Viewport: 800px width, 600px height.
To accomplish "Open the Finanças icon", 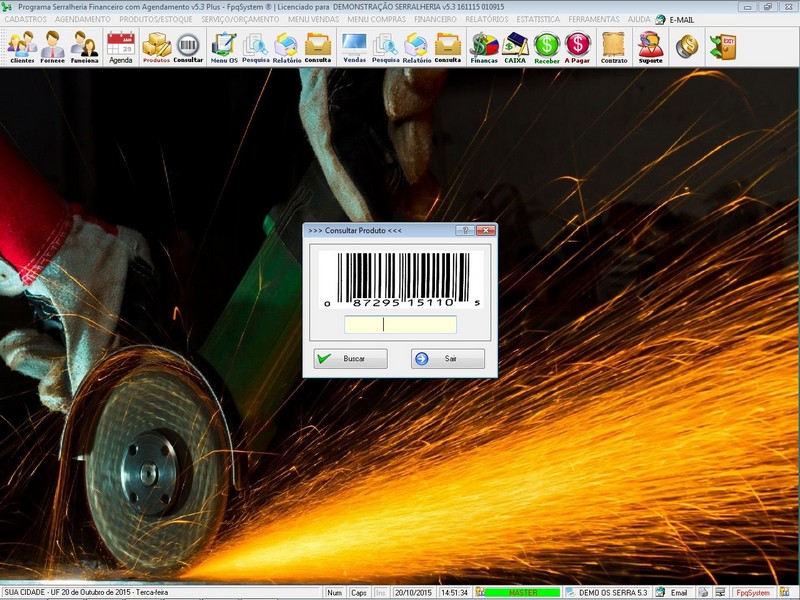I will [484, 47].
